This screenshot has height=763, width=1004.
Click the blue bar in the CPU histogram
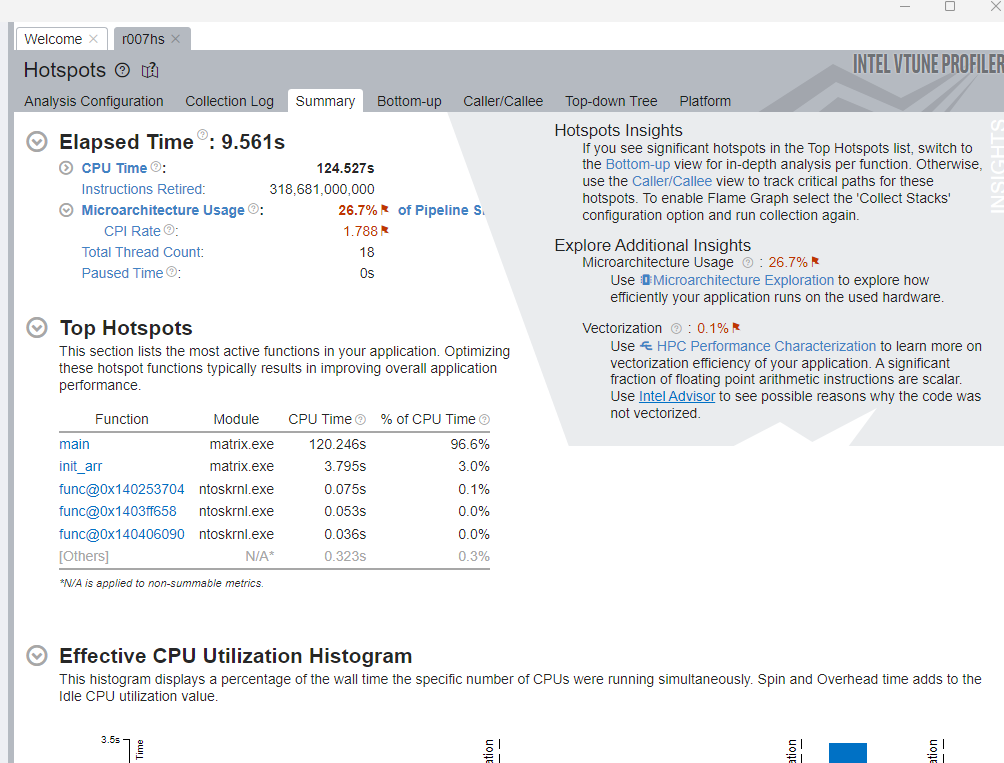coord(847,752)
